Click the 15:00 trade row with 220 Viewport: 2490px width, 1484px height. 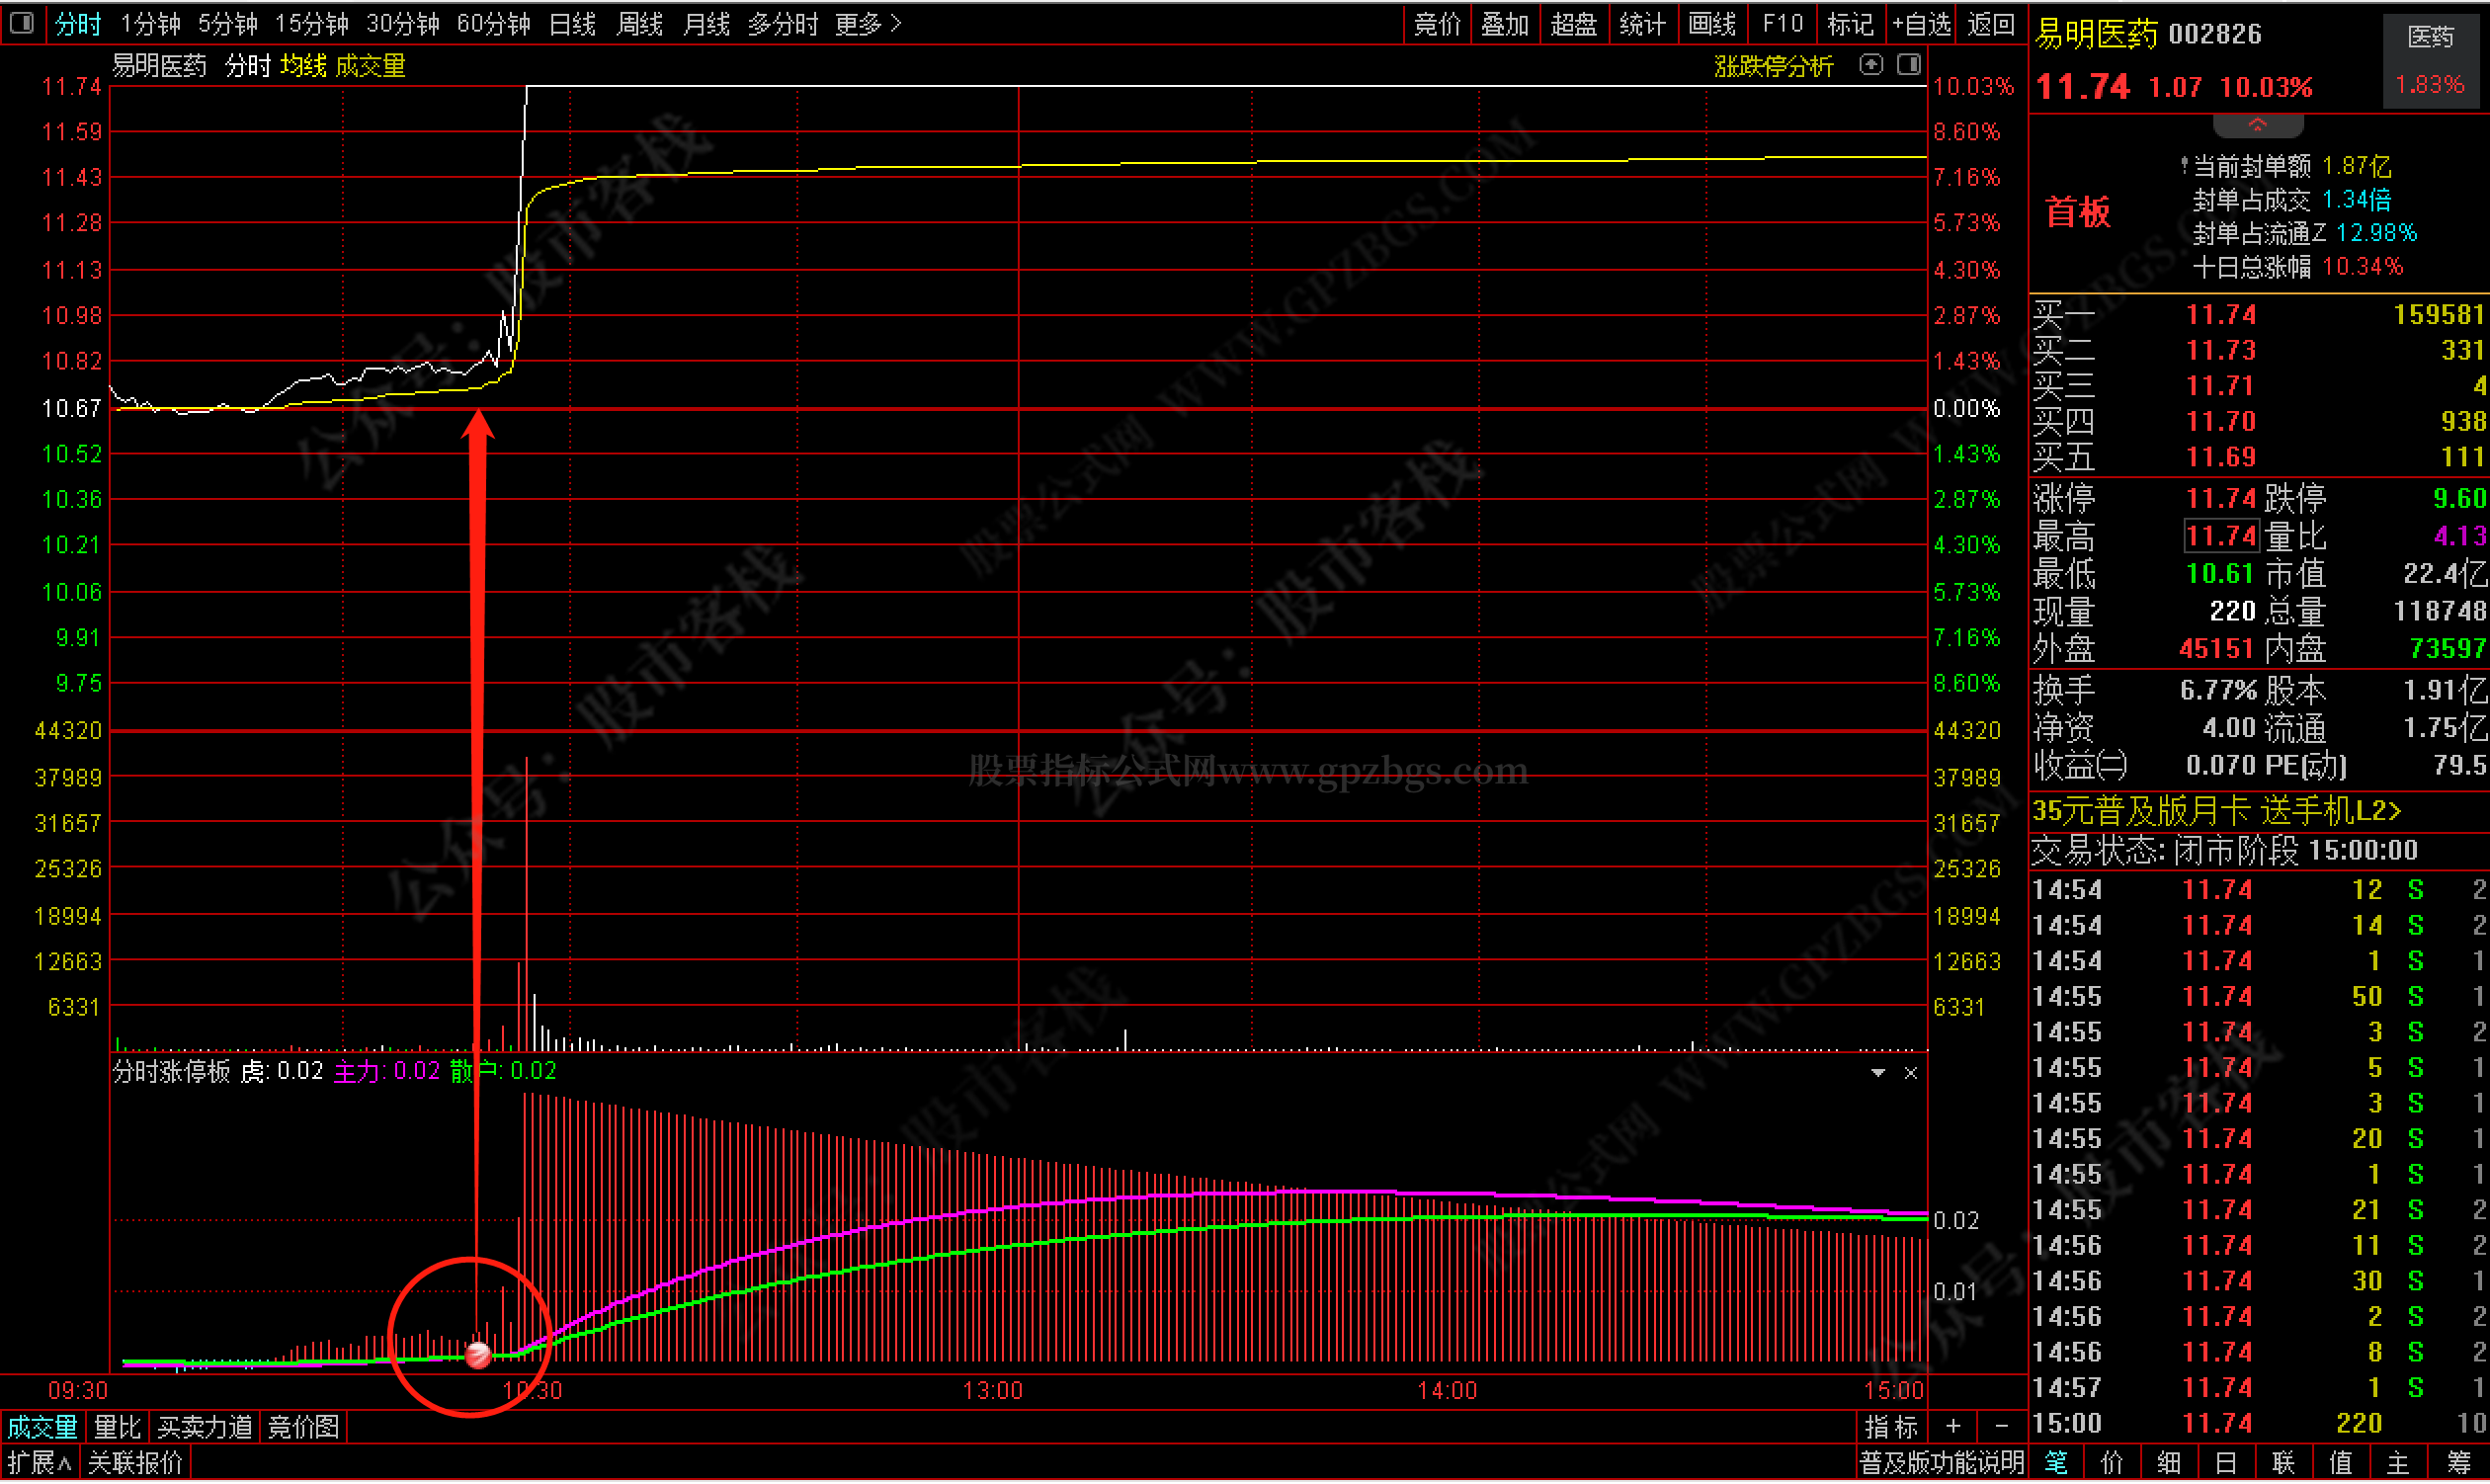[2259, 1424]
